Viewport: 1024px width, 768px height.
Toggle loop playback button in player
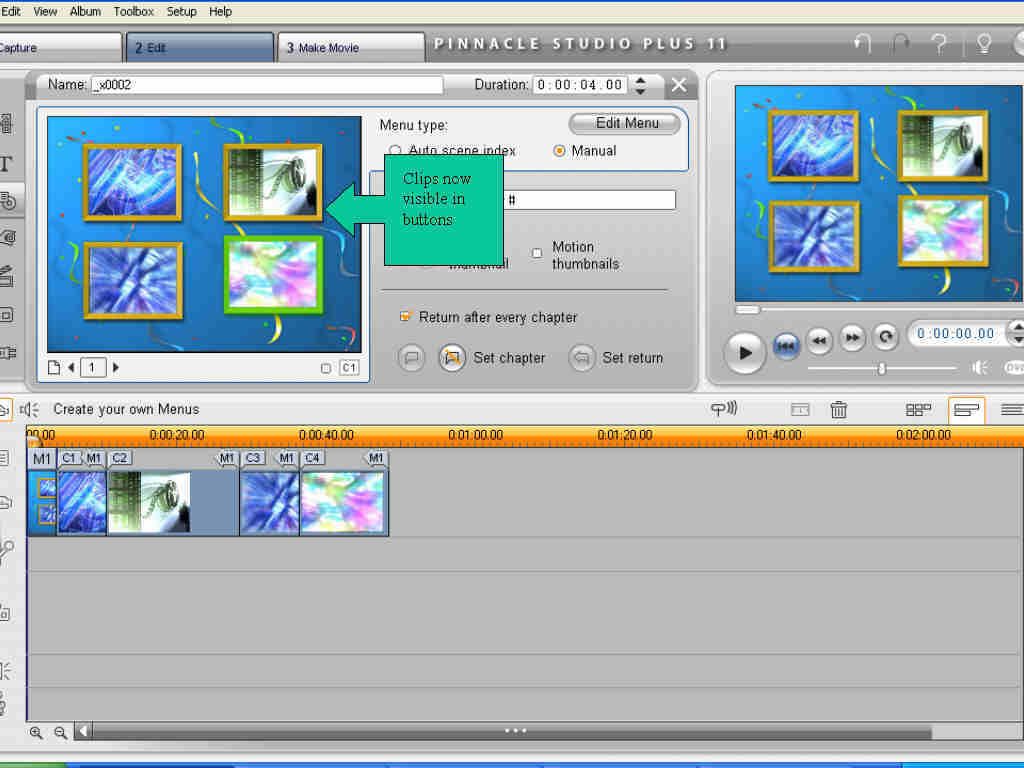pos(886,336)
